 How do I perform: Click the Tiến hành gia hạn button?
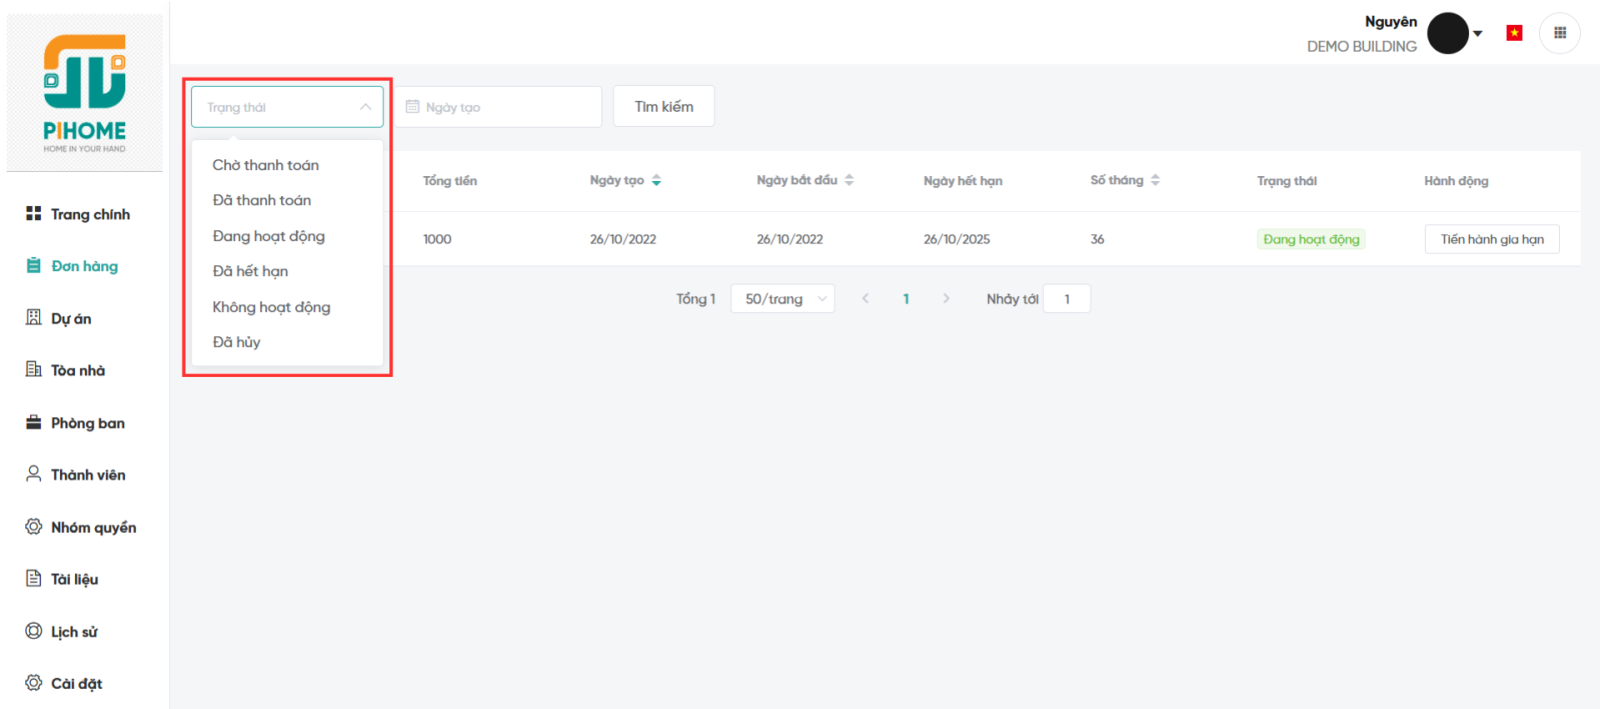(x=1491, y=239)
